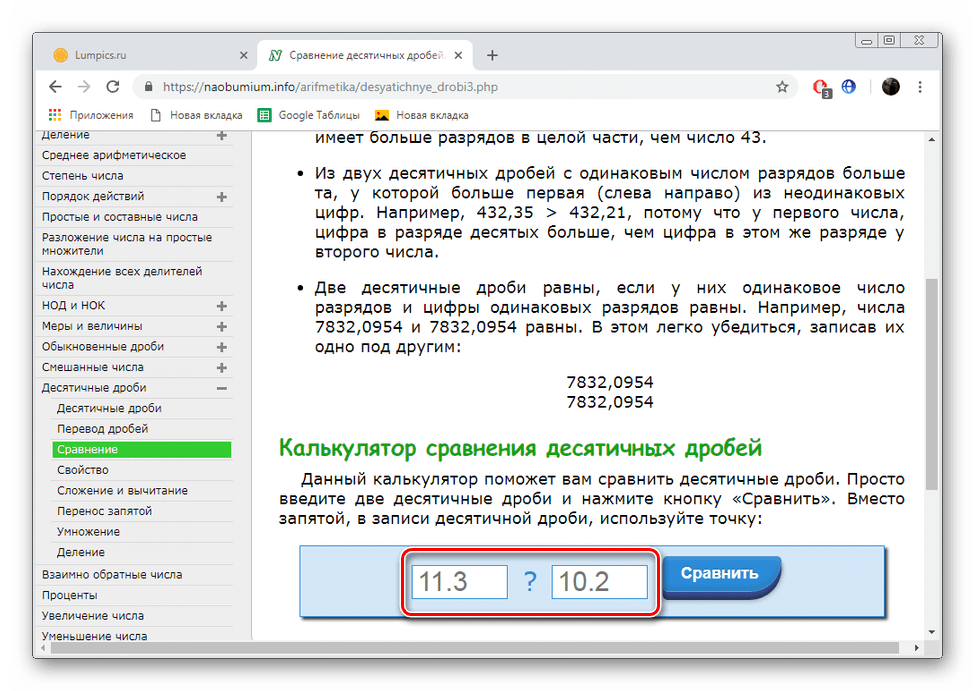The width and height of the screenshot is (975, 691).
Task: Open Уменьшение числа sidebar link
Action: 95,636
